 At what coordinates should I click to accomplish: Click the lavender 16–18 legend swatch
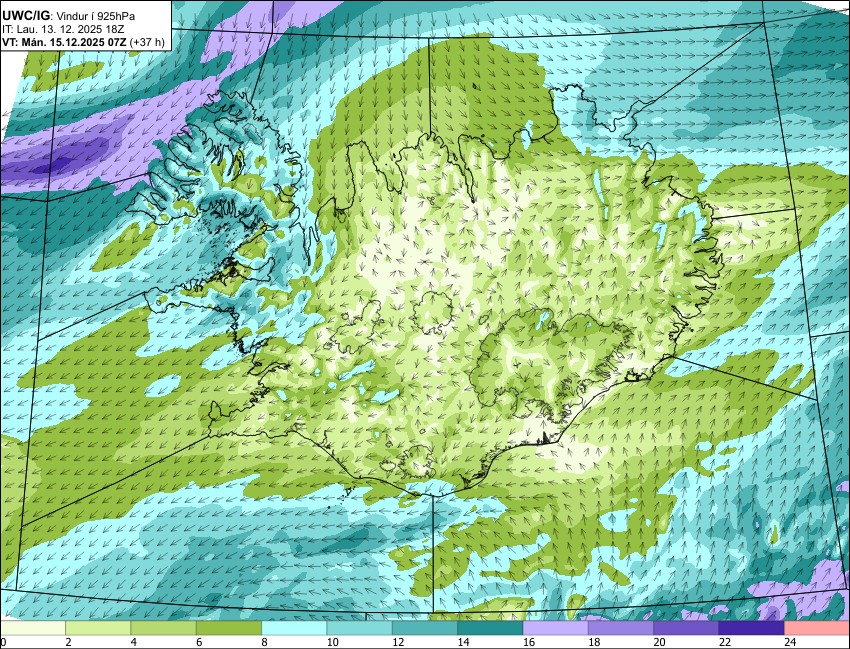coord(556,628)
